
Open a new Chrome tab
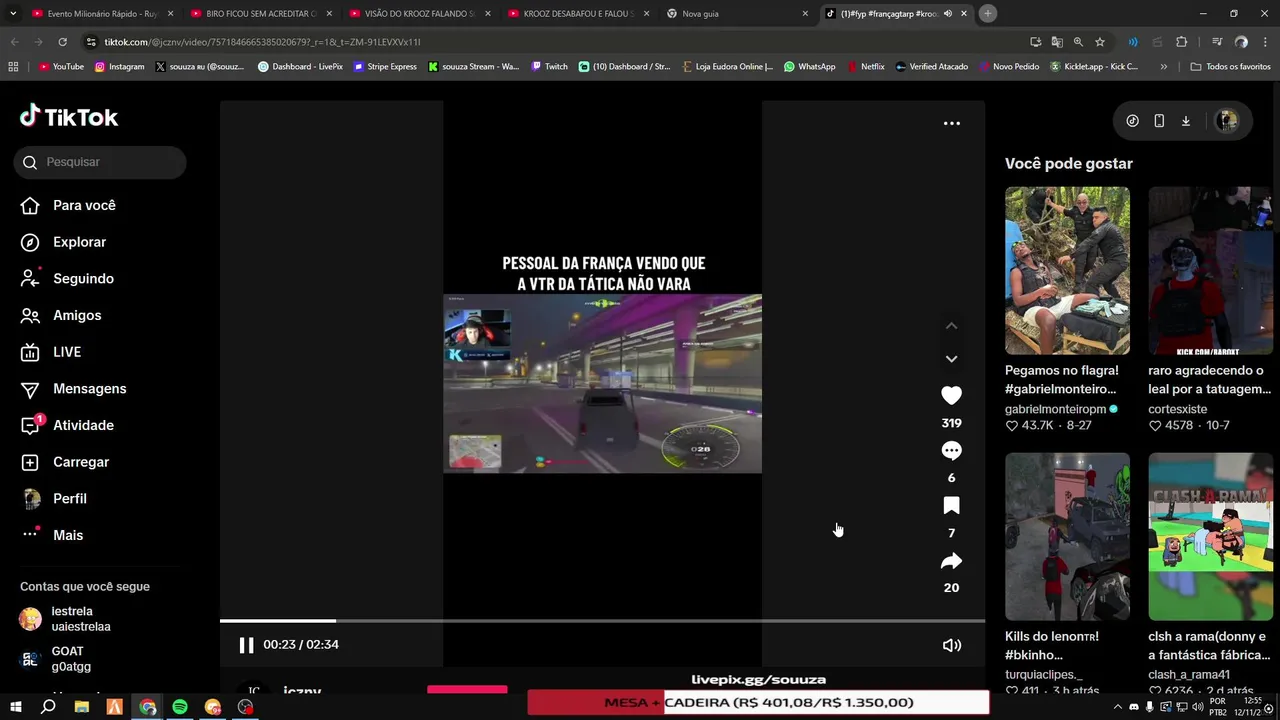click(988, 14)
